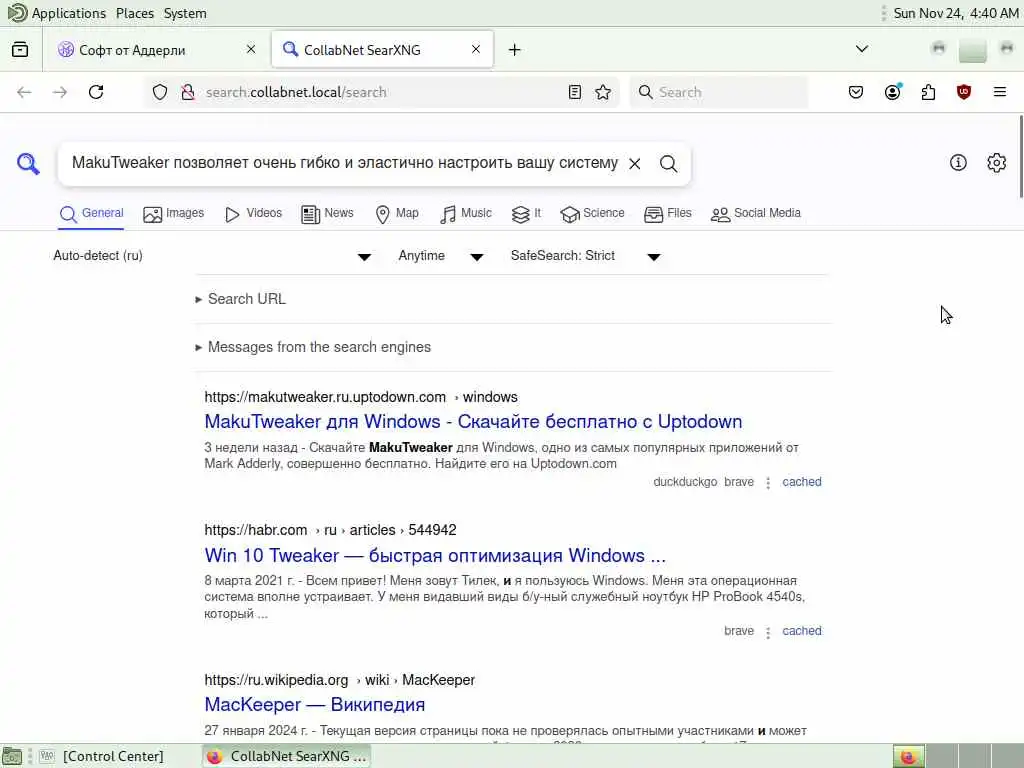The width and height of the screenshot is (1024, 768).
Task: Click the clock Sun Nov 24 4:40 AM
Action: pos(955,13)
